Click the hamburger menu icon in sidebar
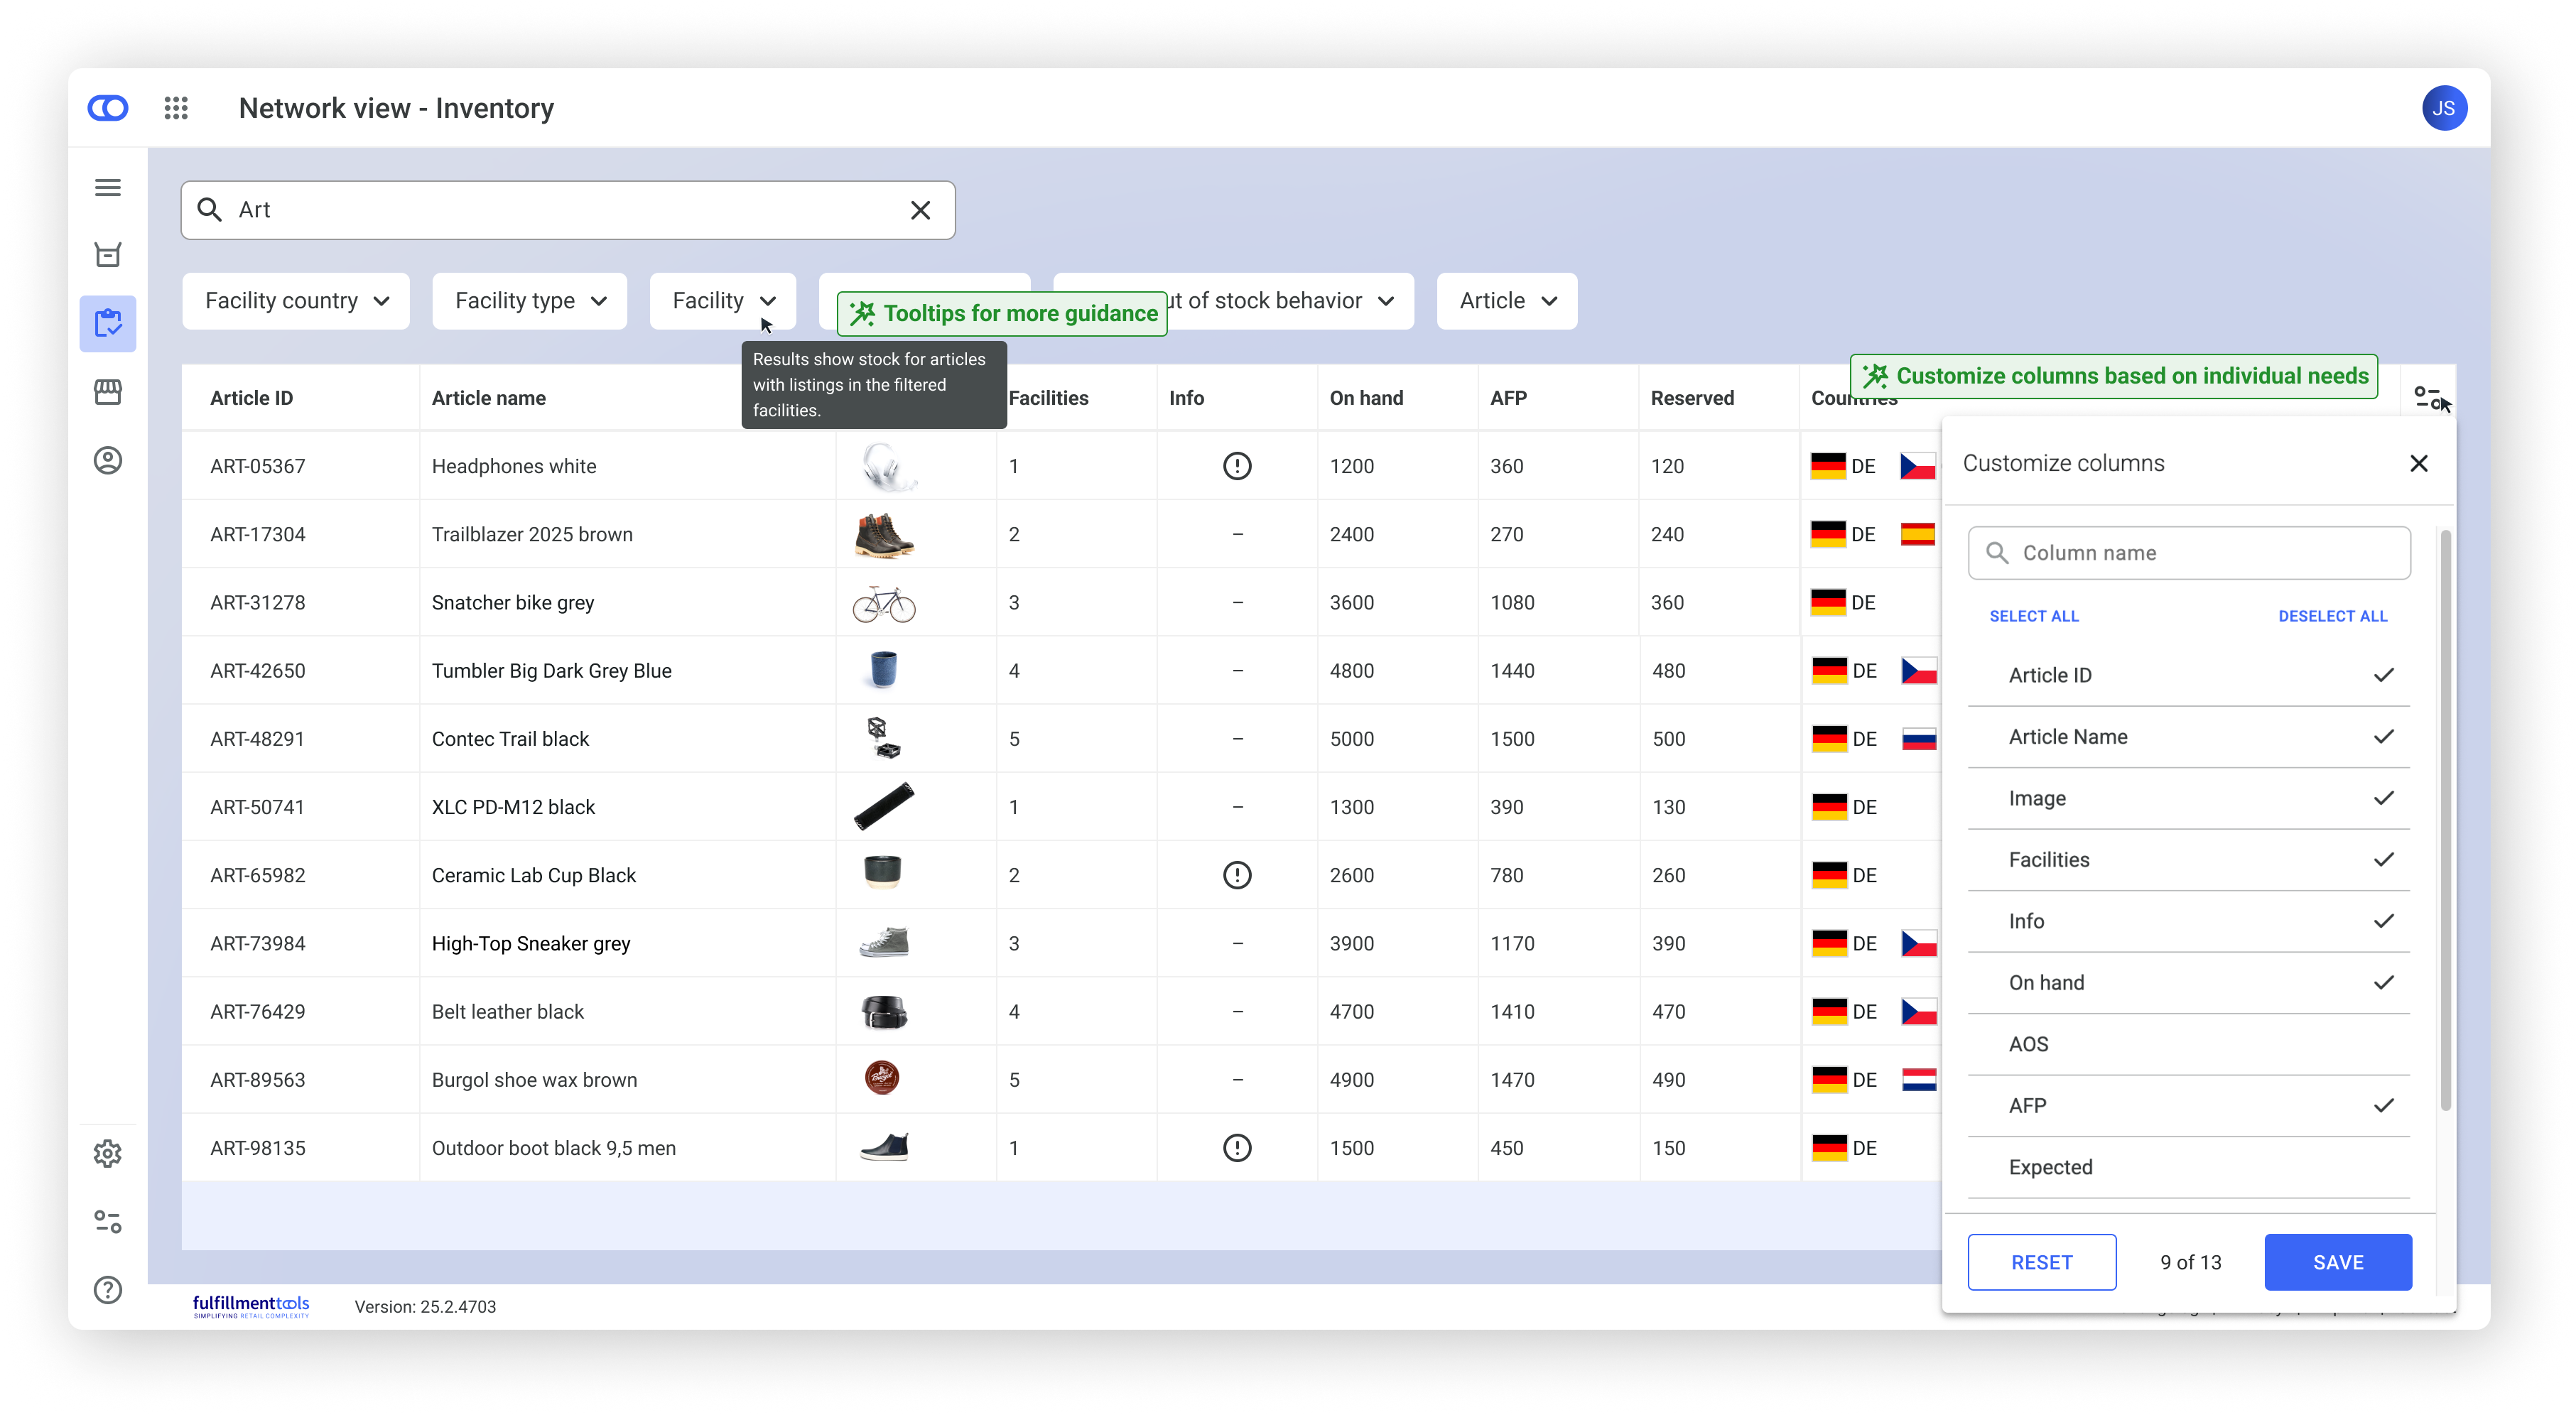This screenshot has height=1415, width=2576. pyautogui.click(x=108, y=188)
